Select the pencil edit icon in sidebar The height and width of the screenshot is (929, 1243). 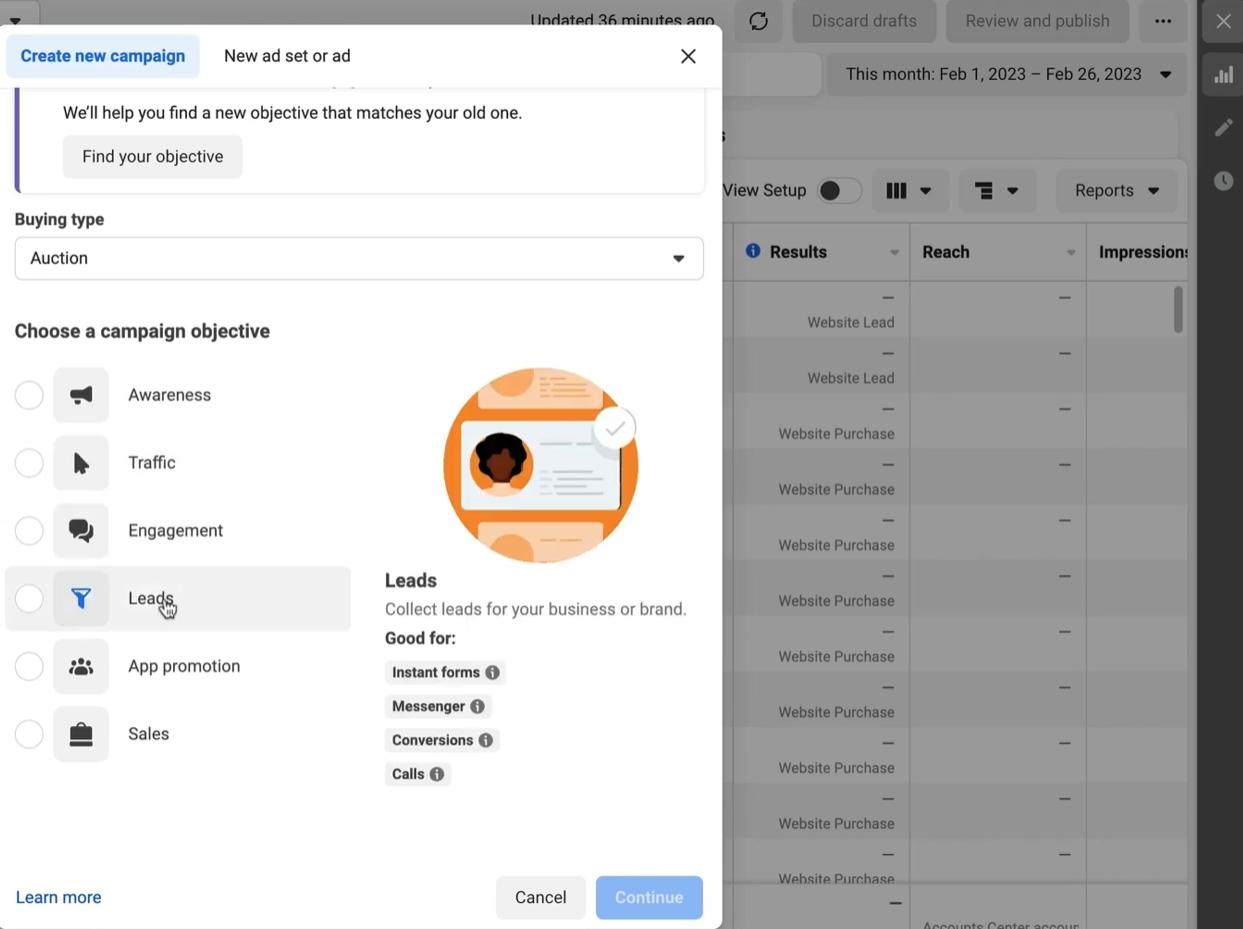[x=1223, y=128]
